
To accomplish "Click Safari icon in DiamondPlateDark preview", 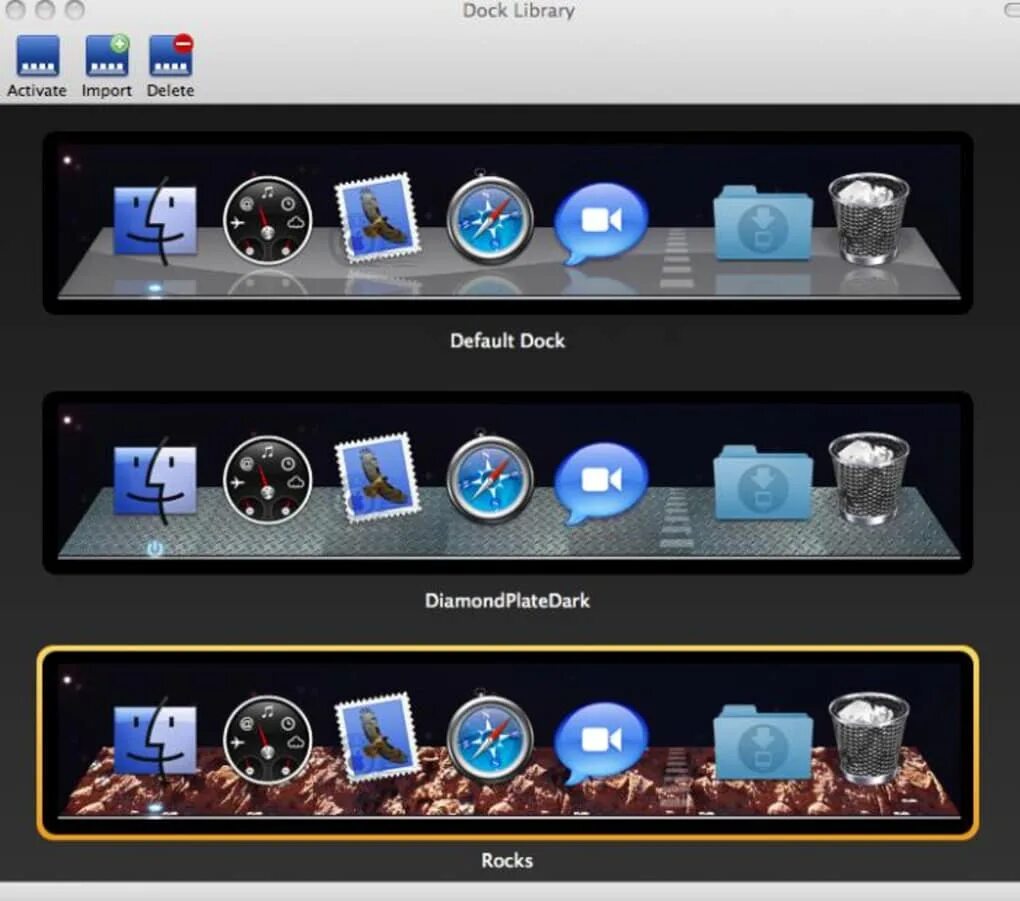I will pos(490,479).
